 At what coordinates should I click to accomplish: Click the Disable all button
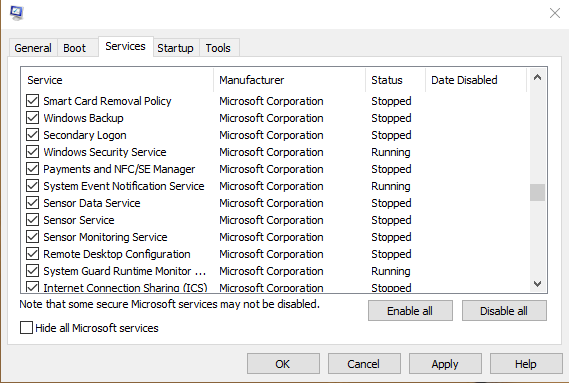(x=504, y=311)
